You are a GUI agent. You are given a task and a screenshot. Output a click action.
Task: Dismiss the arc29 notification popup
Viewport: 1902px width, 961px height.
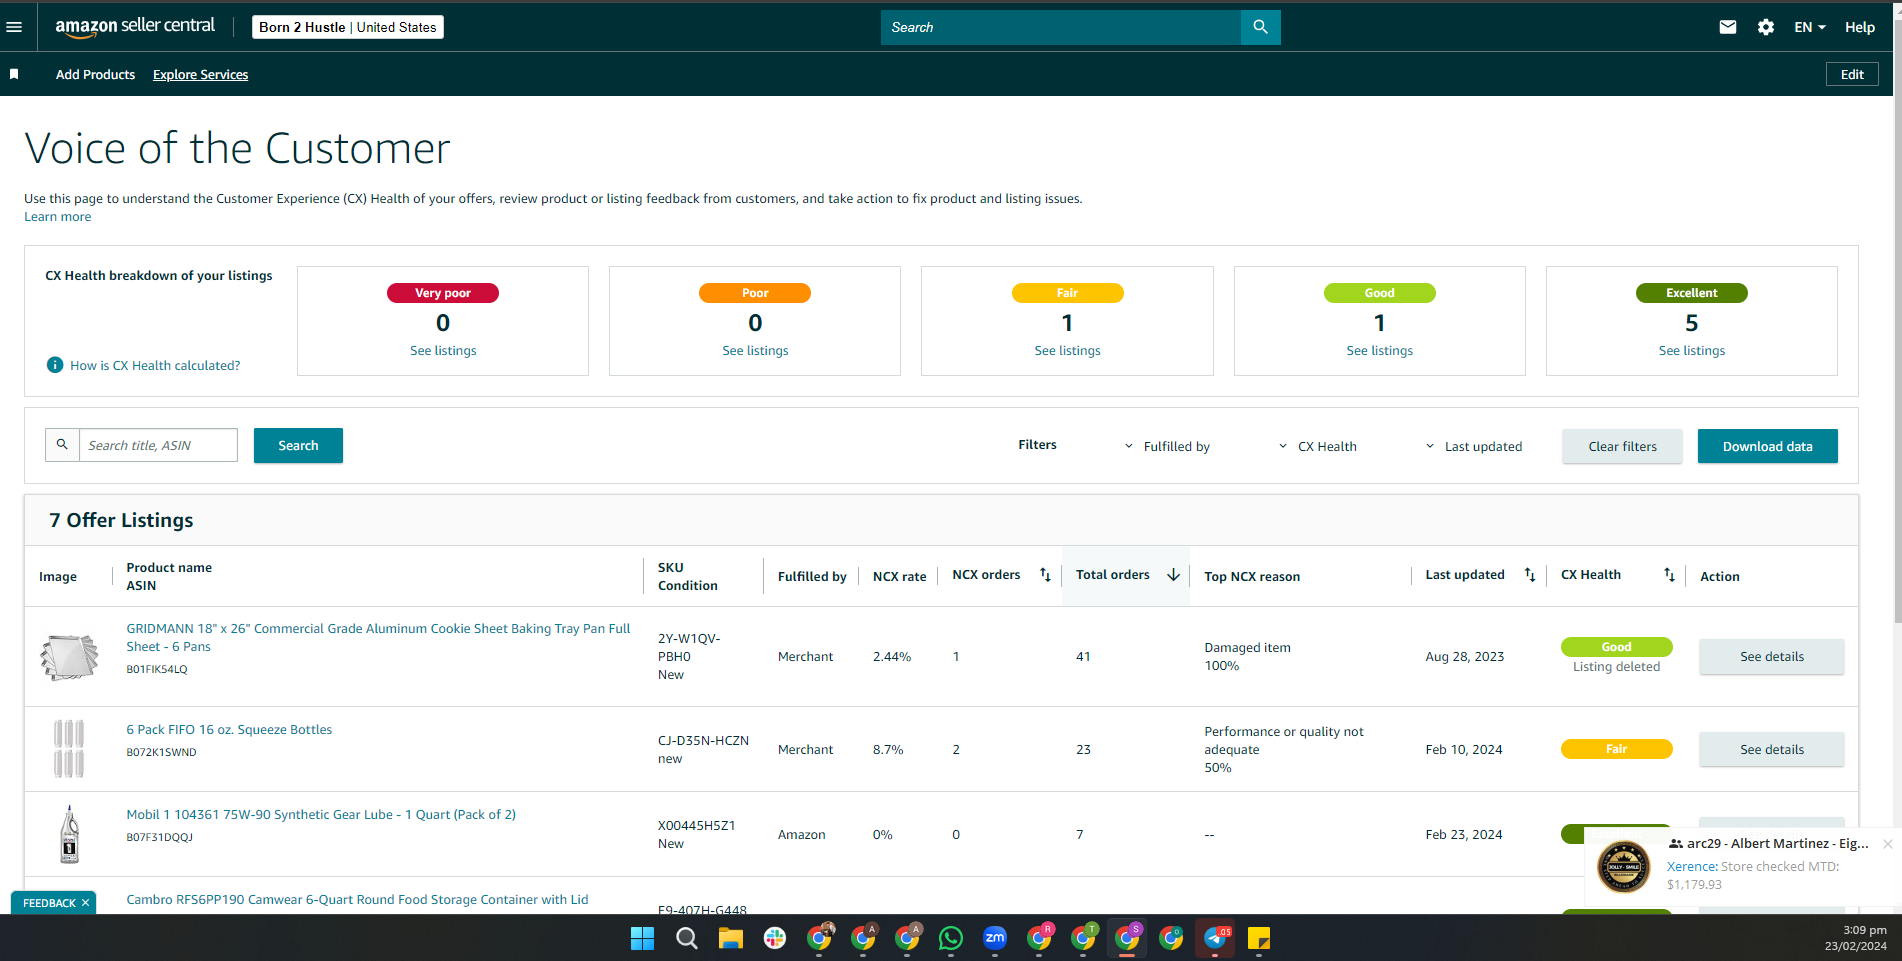point(1887,844)
